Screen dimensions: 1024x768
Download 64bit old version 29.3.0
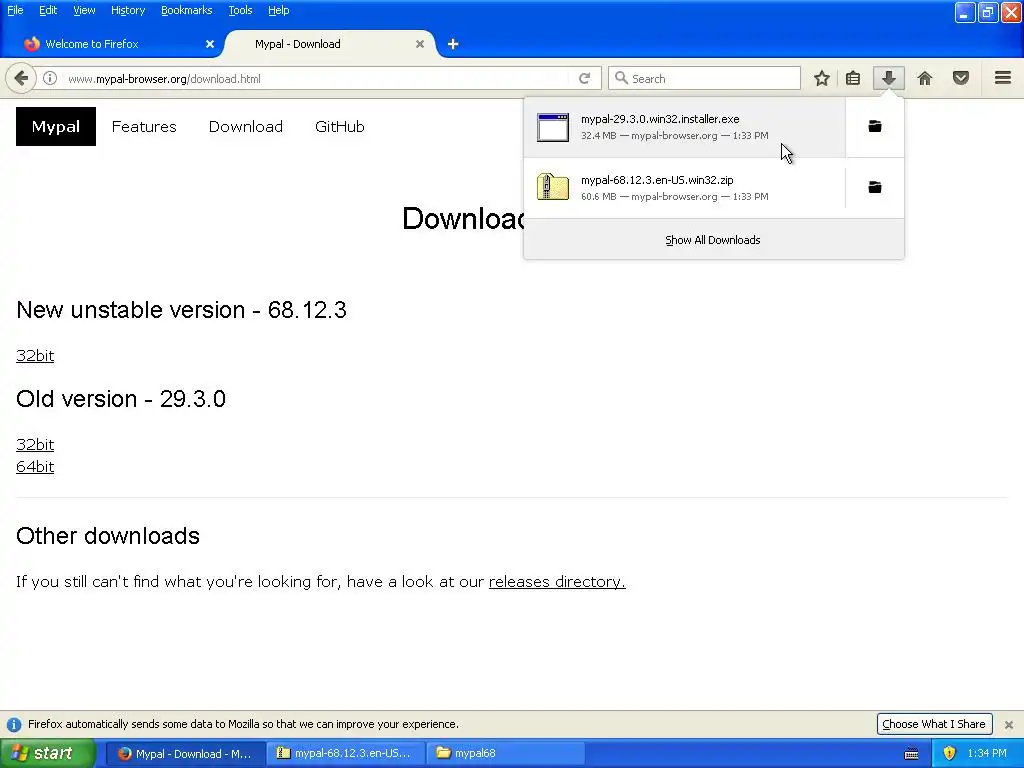[35, 466]
